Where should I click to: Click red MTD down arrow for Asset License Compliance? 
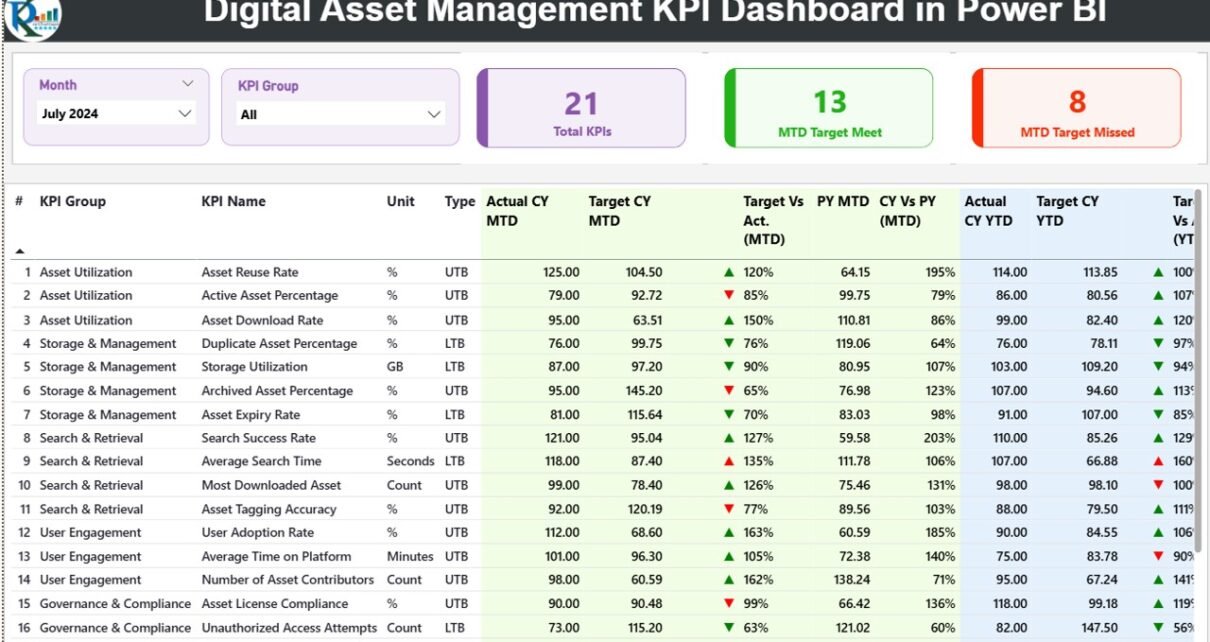729,604
